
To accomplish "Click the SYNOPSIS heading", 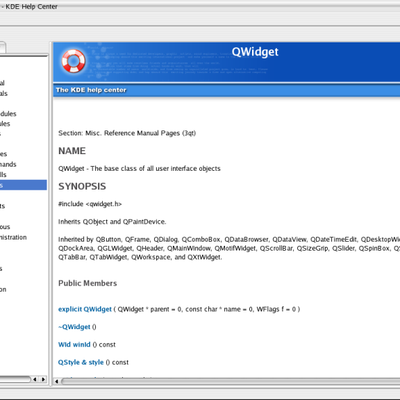I will coord(82,186).
